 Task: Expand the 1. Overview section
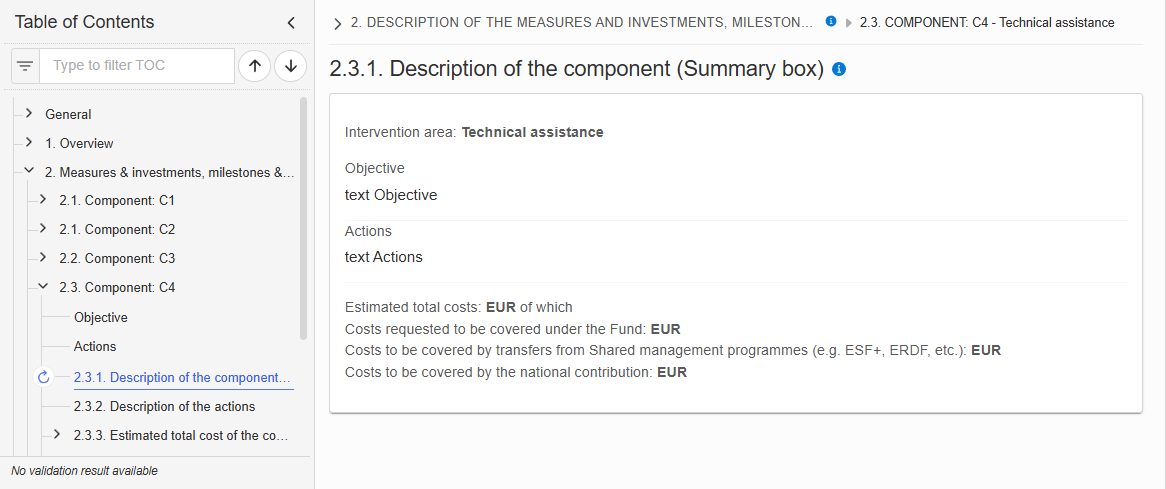tap(29, 143)
